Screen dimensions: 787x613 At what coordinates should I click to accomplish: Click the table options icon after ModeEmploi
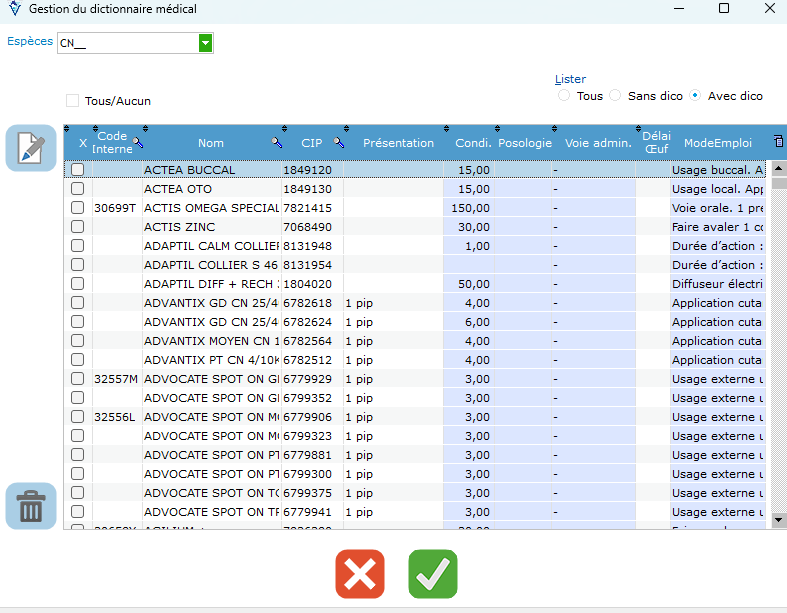pyautogui.click(x=778, y=141)
